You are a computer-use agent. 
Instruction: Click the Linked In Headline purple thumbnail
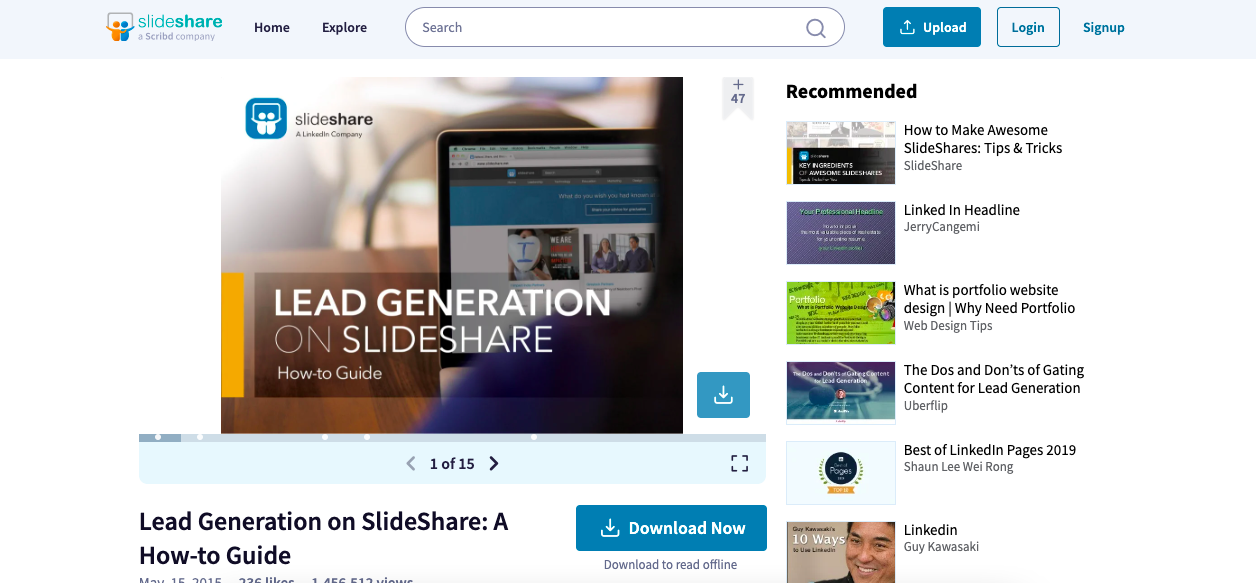(841, 233)
